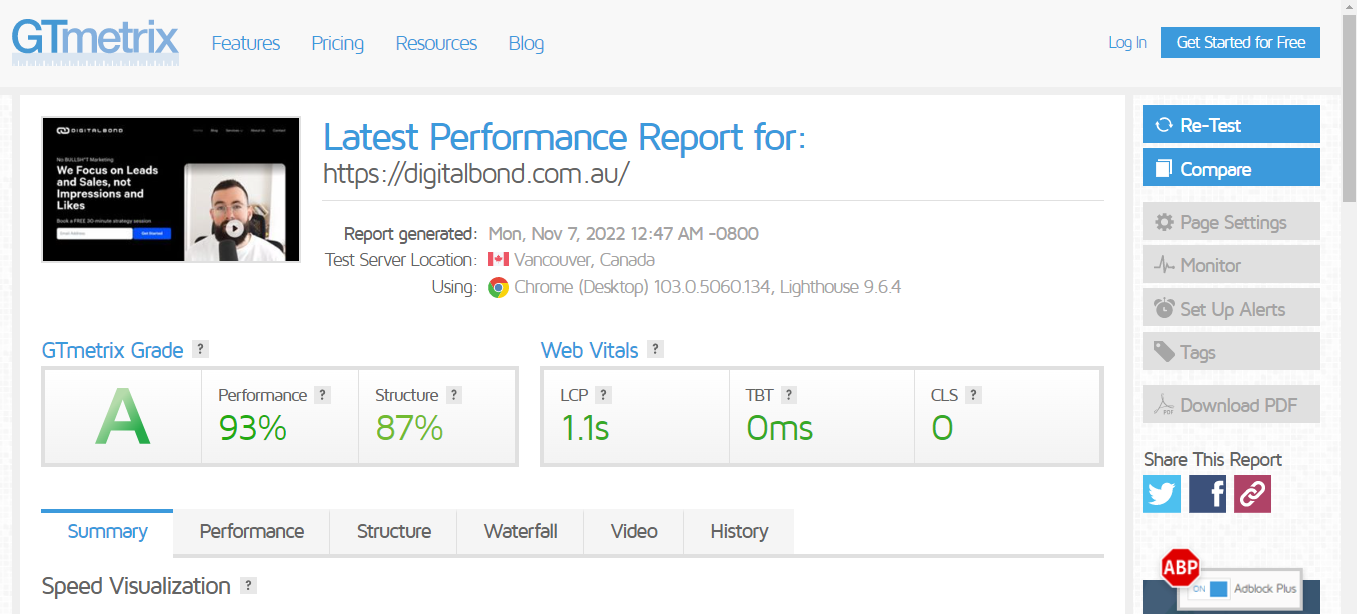Click Performance score help icon
The height and width of the screenshot is (614, 1357).
pyautogui.click(x=322, y=395)
